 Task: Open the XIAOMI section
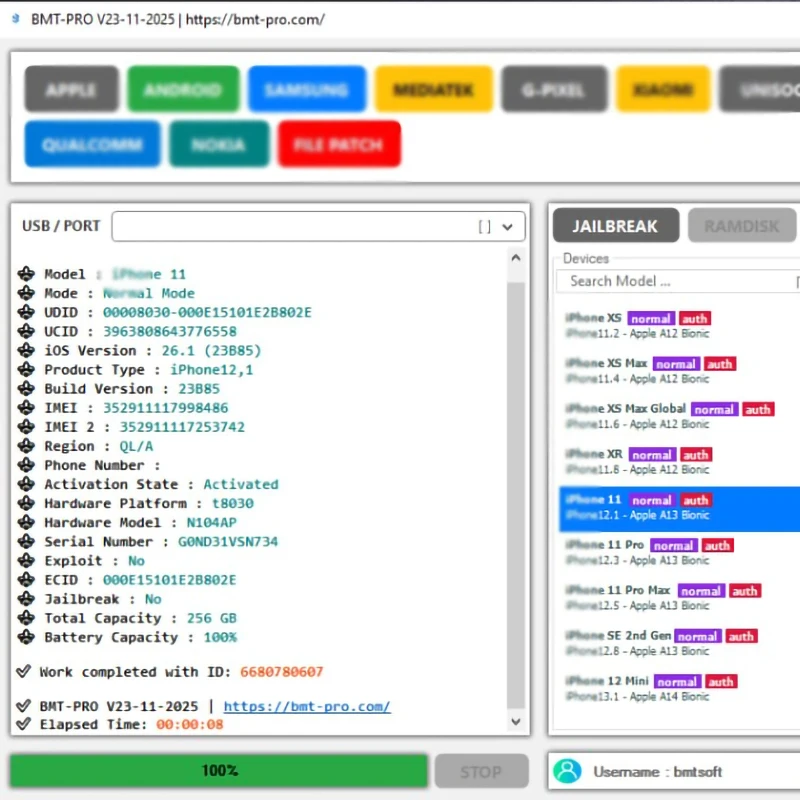pyautogui.click(x=663, y=89)
